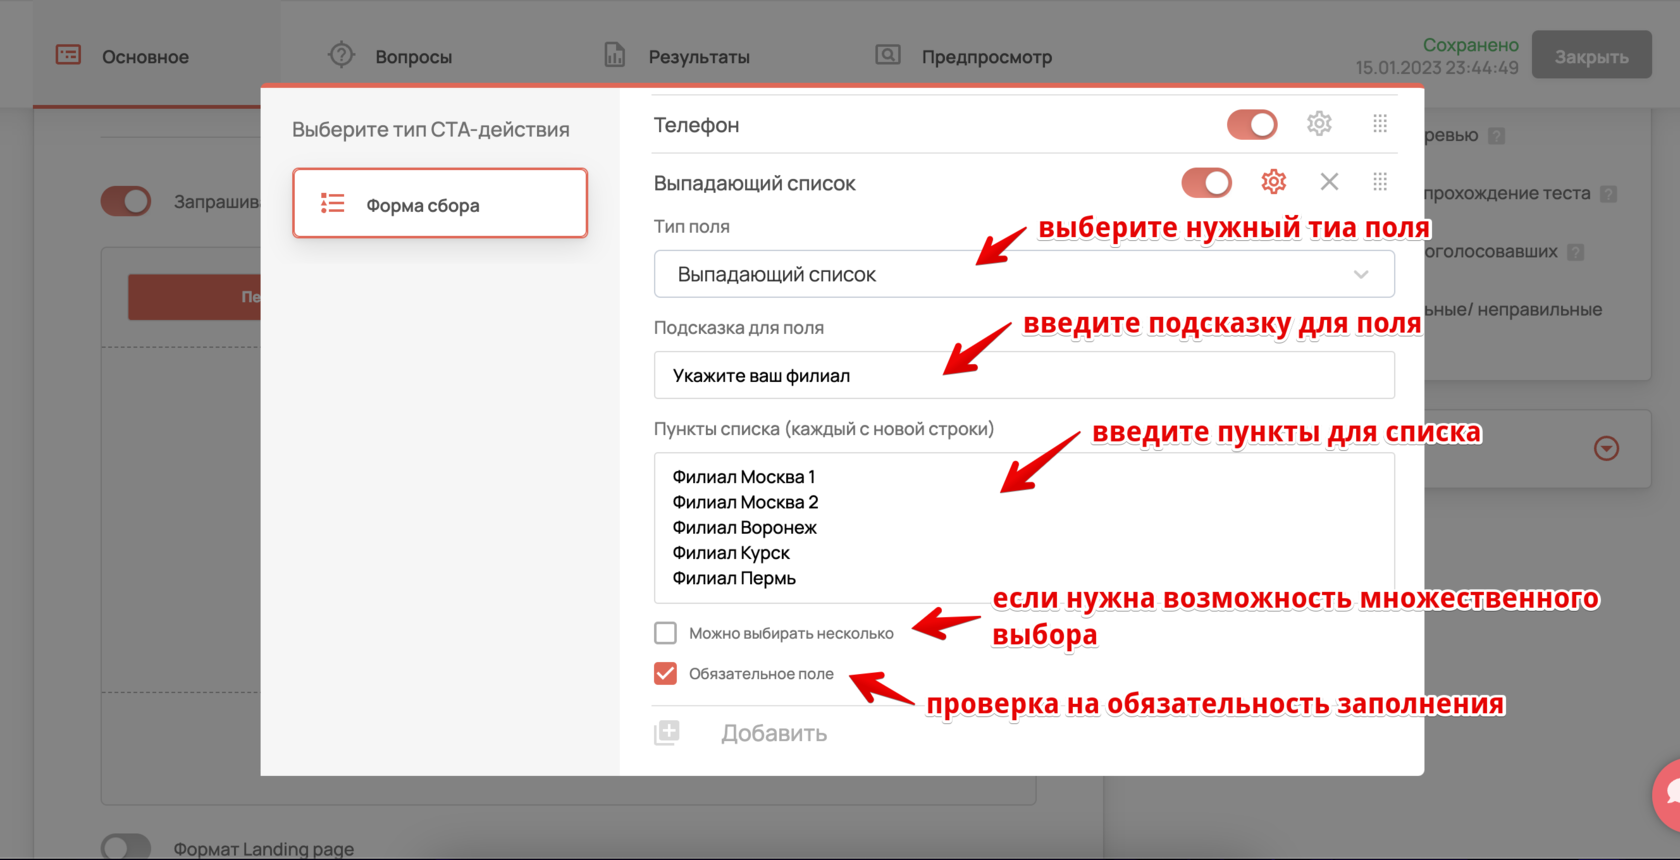Open the Тип поля dropdown

click(x=1024, y=274)
